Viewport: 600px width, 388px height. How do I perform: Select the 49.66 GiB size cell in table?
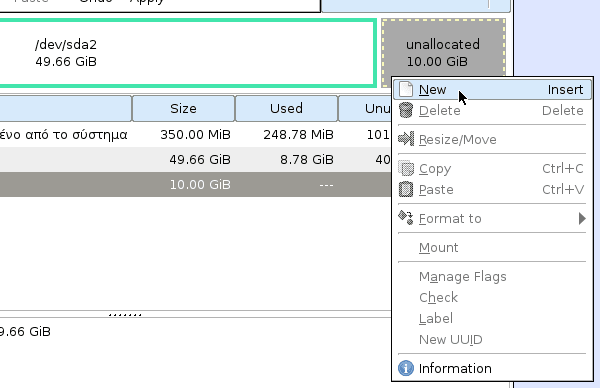[x=200, y=160]
